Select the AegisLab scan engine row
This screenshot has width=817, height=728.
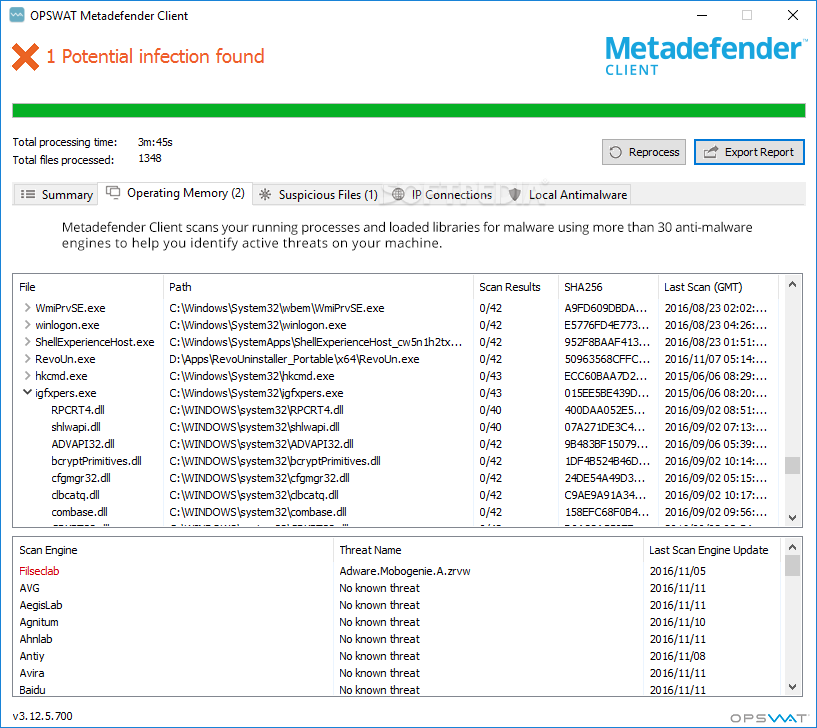coord(399,605)
